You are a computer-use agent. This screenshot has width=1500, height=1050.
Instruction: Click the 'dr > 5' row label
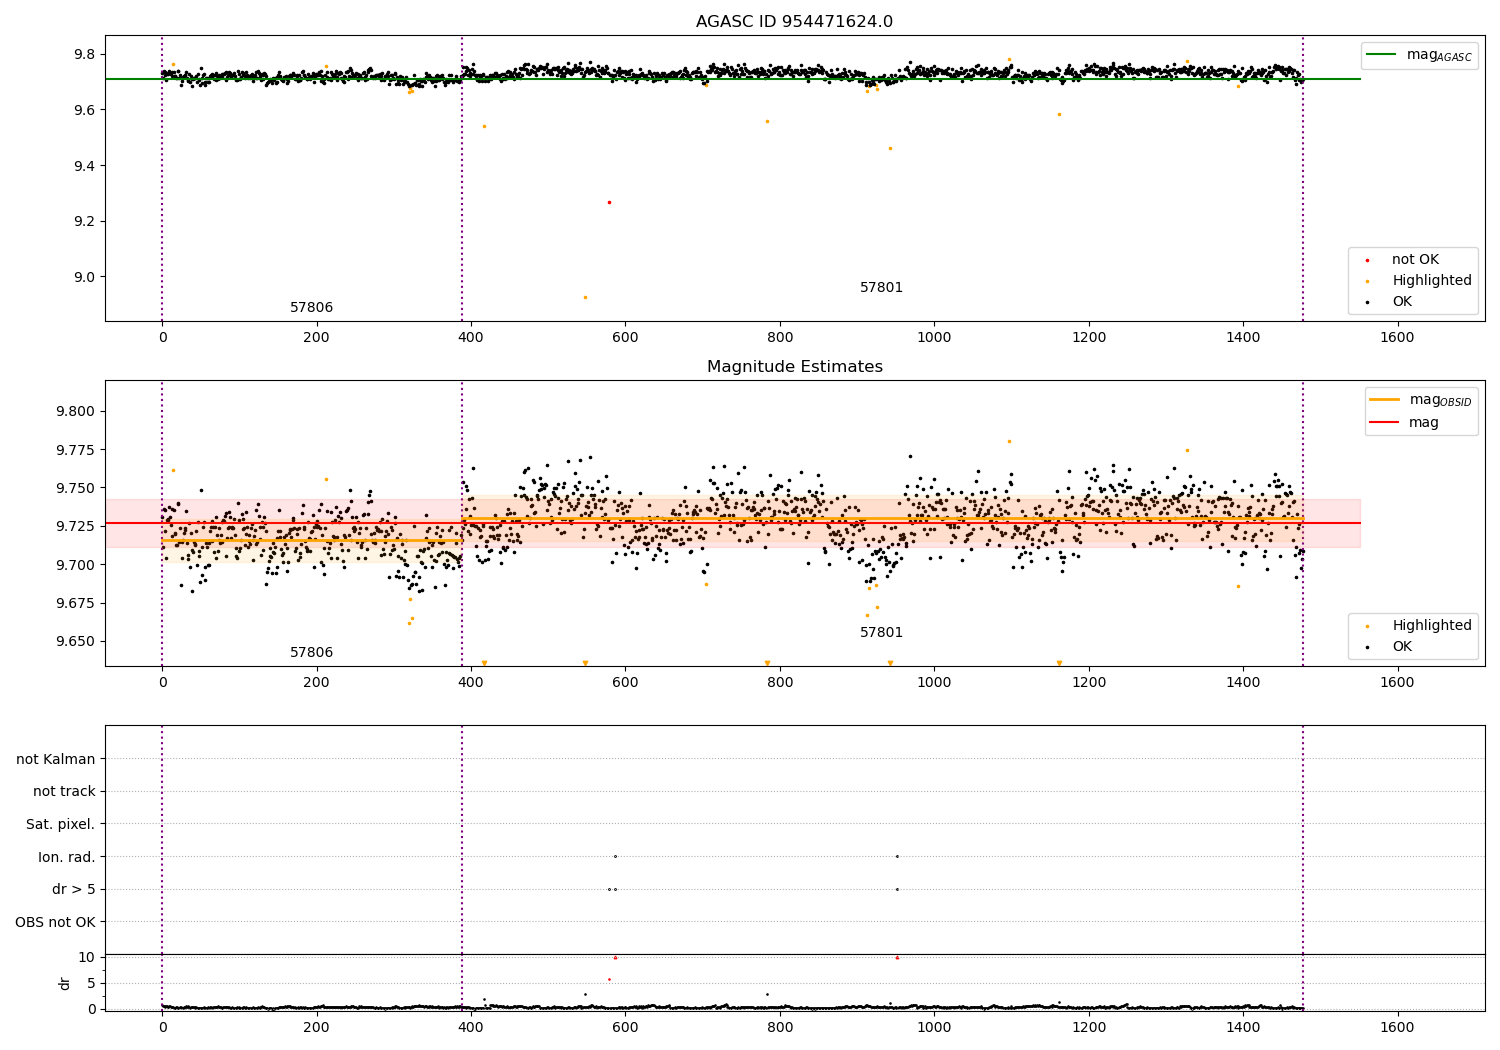pyautogui.click(x=74, y=889)
